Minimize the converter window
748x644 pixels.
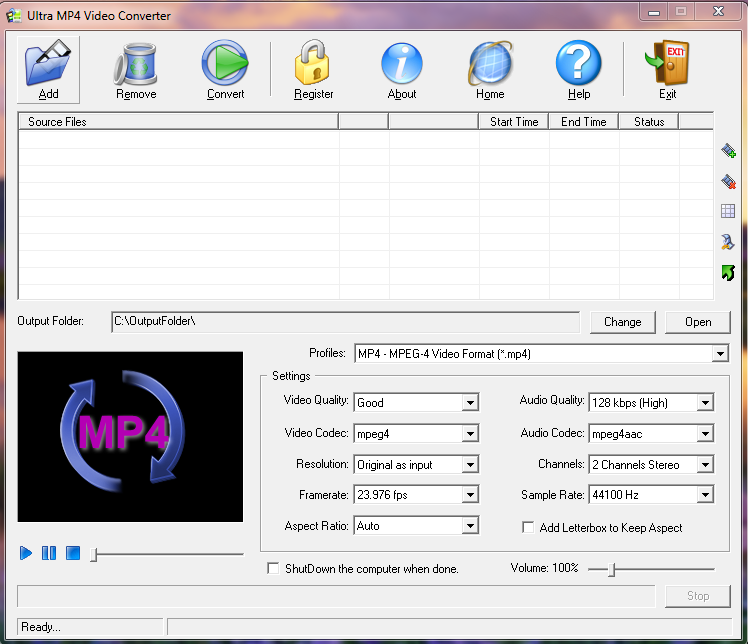click(x=654, y=11)
